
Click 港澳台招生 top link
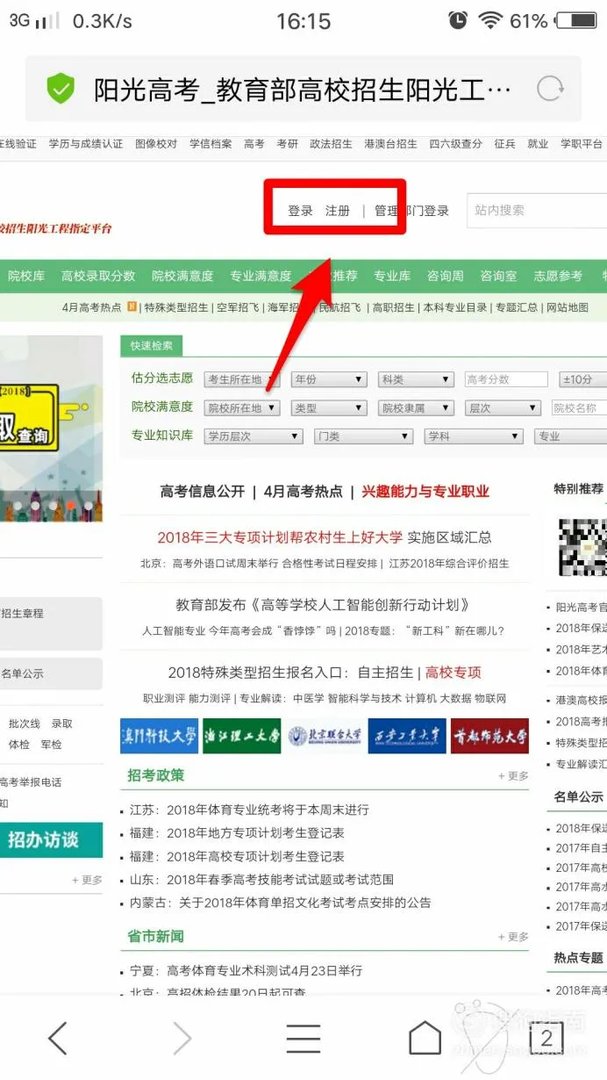(x=391, y=144)
